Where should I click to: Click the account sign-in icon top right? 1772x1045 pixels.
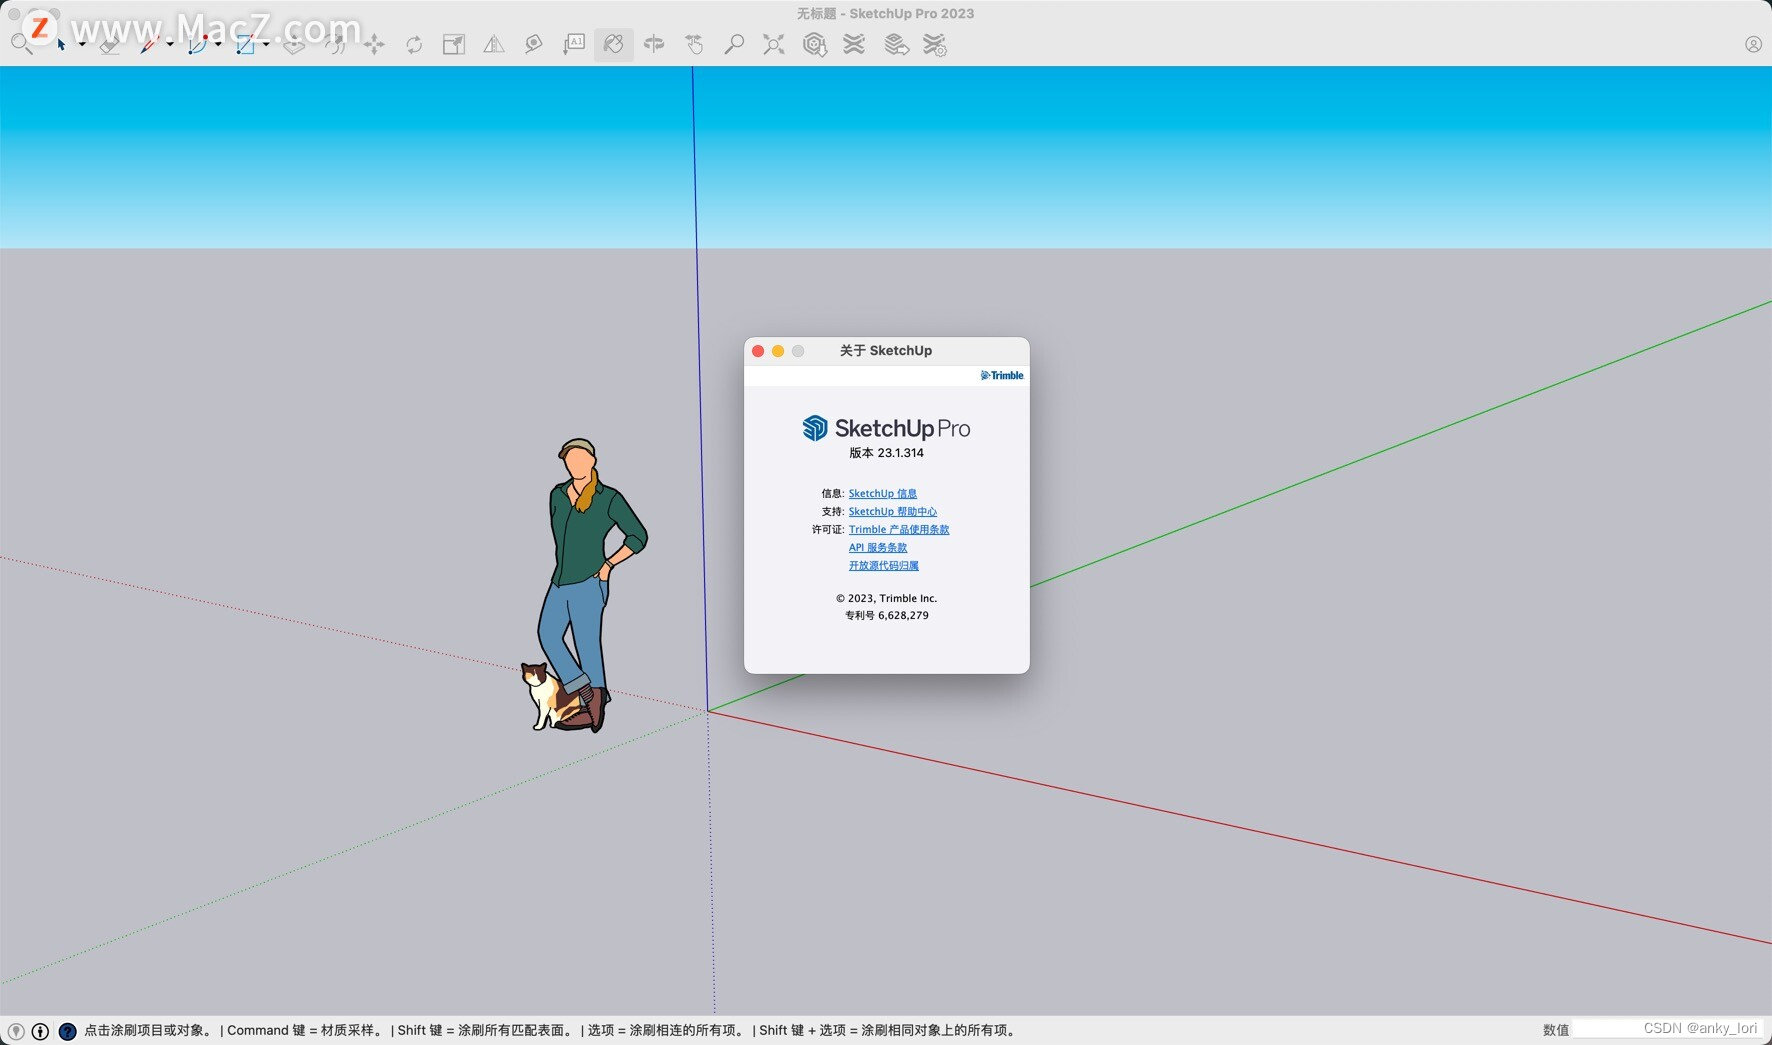(x=1754, y=44)
